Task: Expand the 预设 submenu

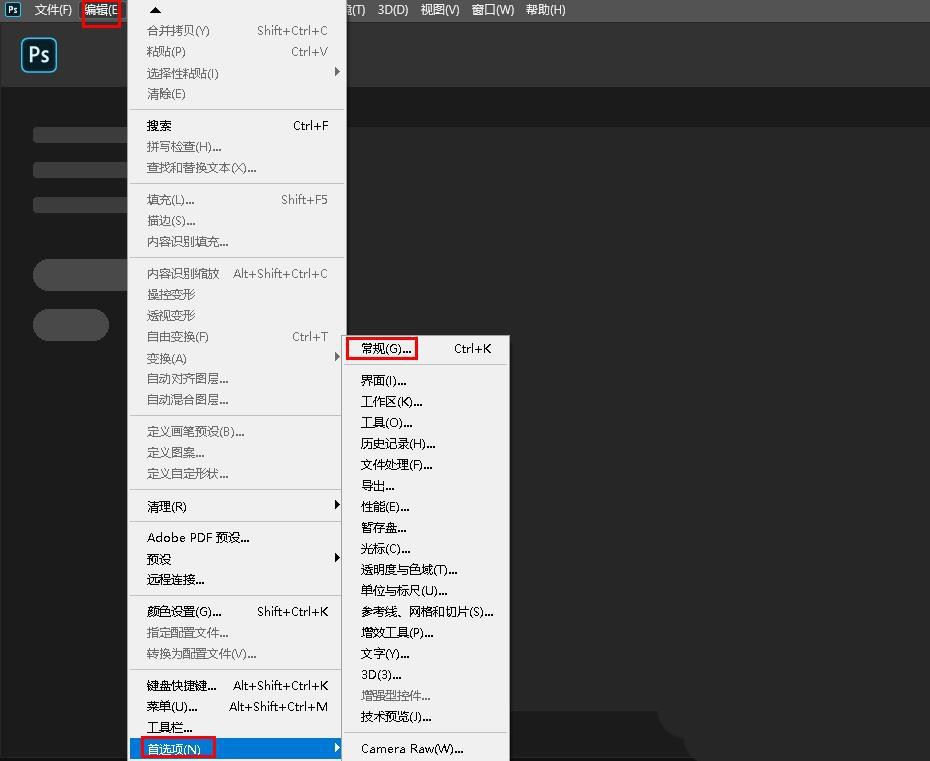Action: 337,558
